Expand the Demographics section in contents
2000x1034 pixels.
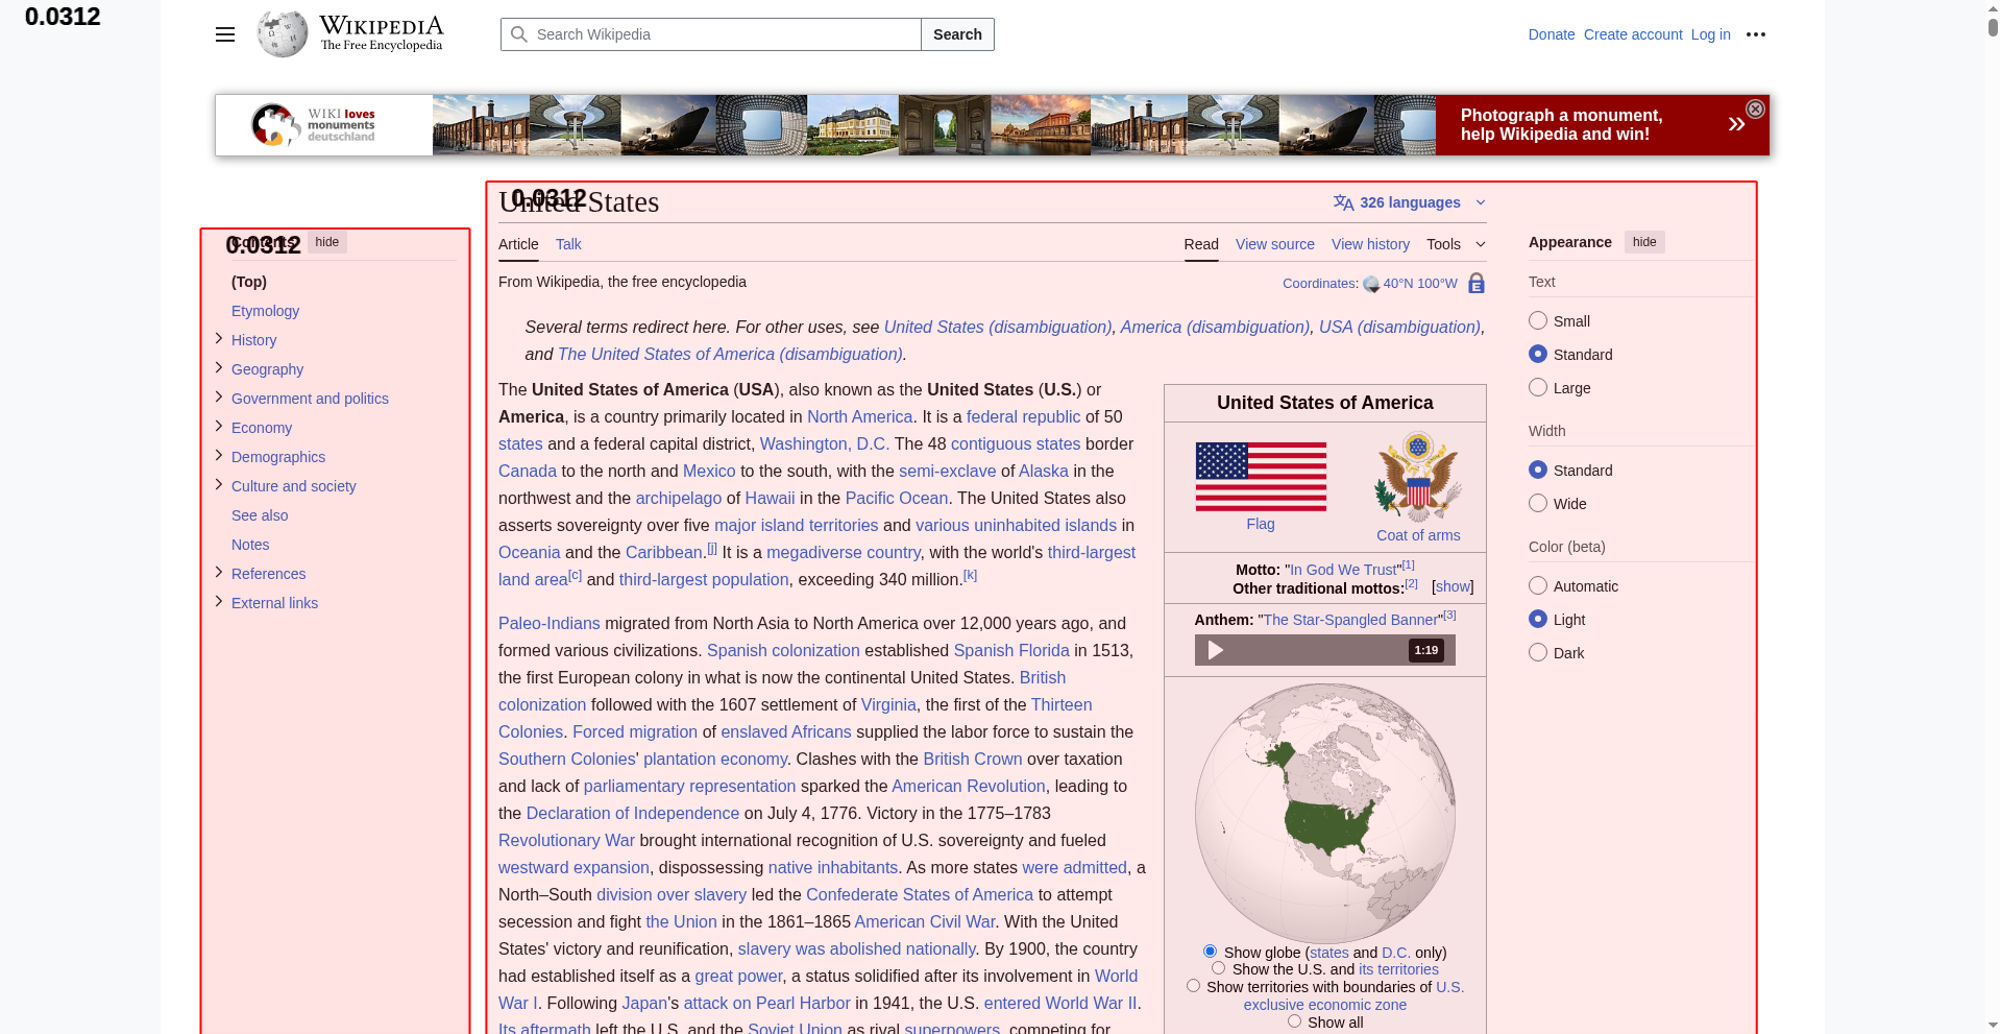(219, 455)
